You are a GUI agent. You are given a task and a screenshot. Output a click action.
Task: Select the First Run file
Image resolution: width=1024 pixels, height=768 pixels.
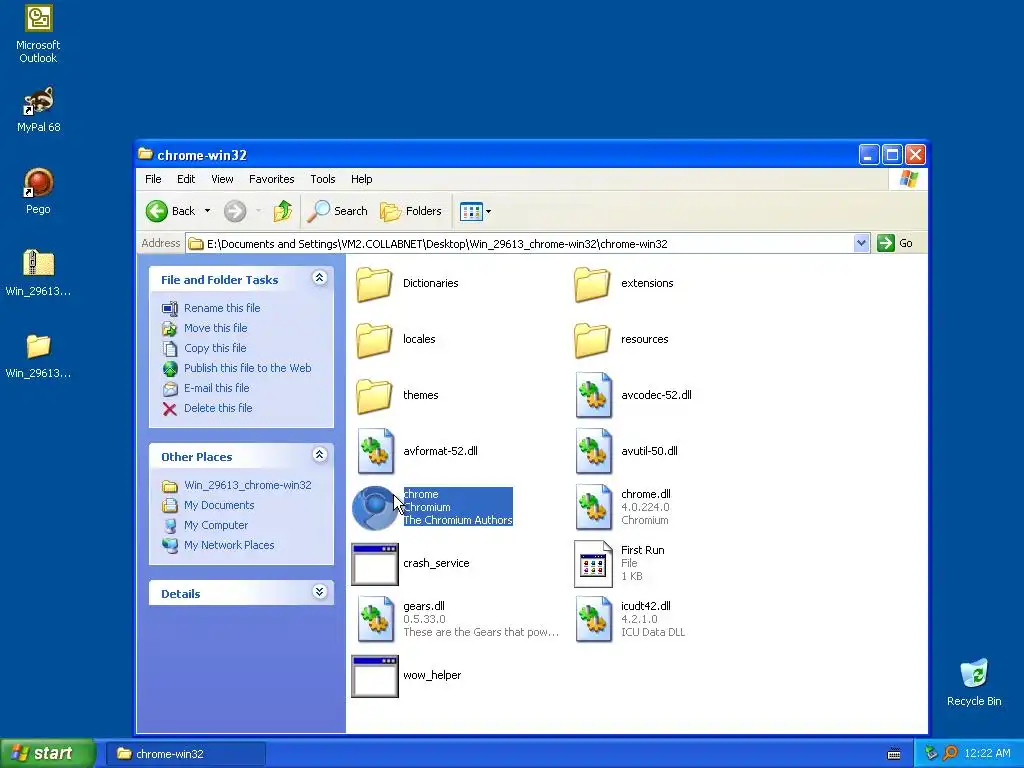(619, 564)
